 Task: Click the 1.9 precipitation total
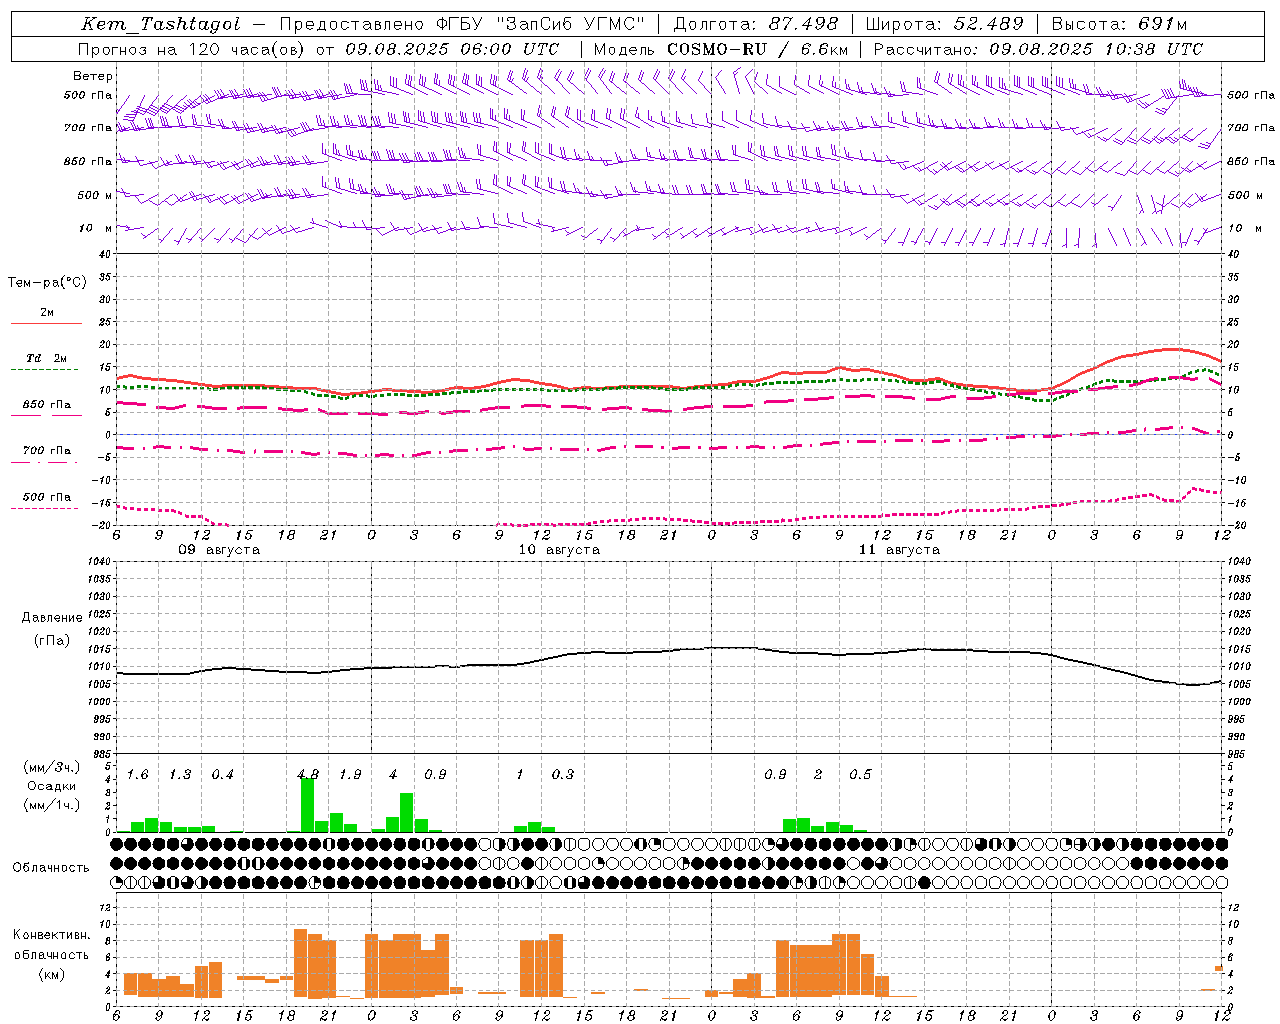coord(350,775)
